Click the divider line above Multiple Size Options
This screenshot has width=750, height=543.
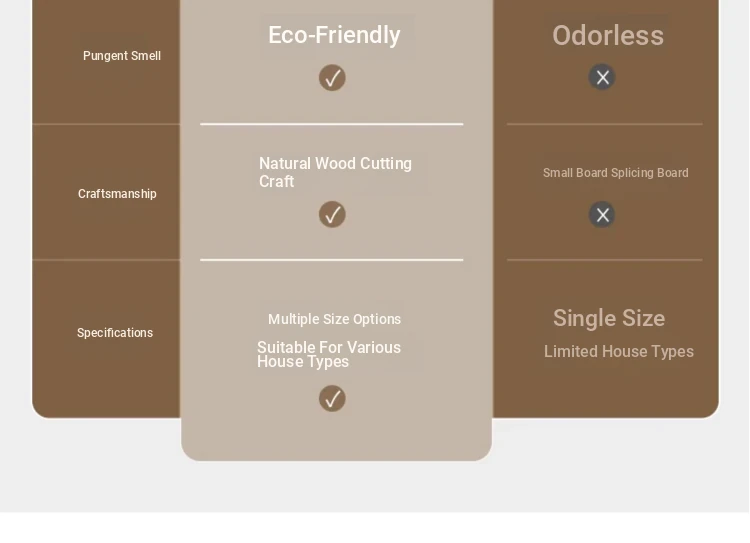331,260
